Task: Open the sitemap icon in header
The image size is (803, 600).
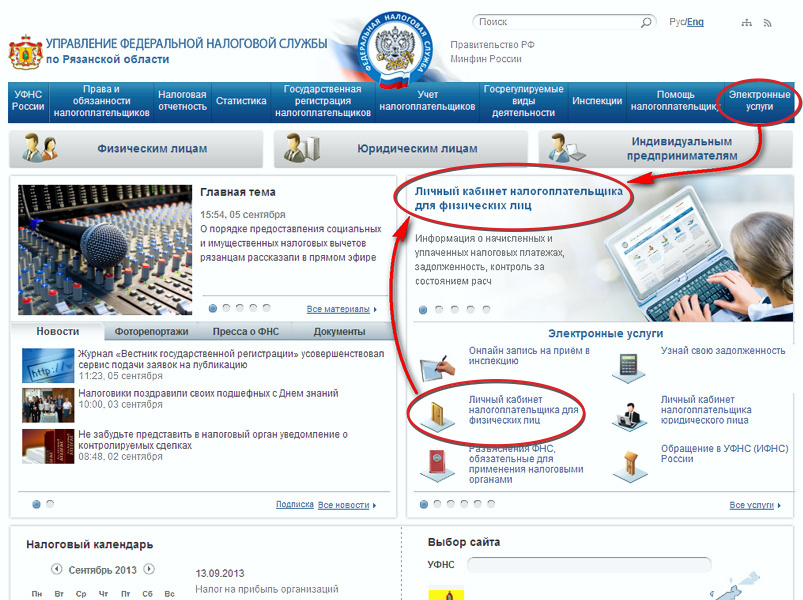Action: click(x=746, y=22)
